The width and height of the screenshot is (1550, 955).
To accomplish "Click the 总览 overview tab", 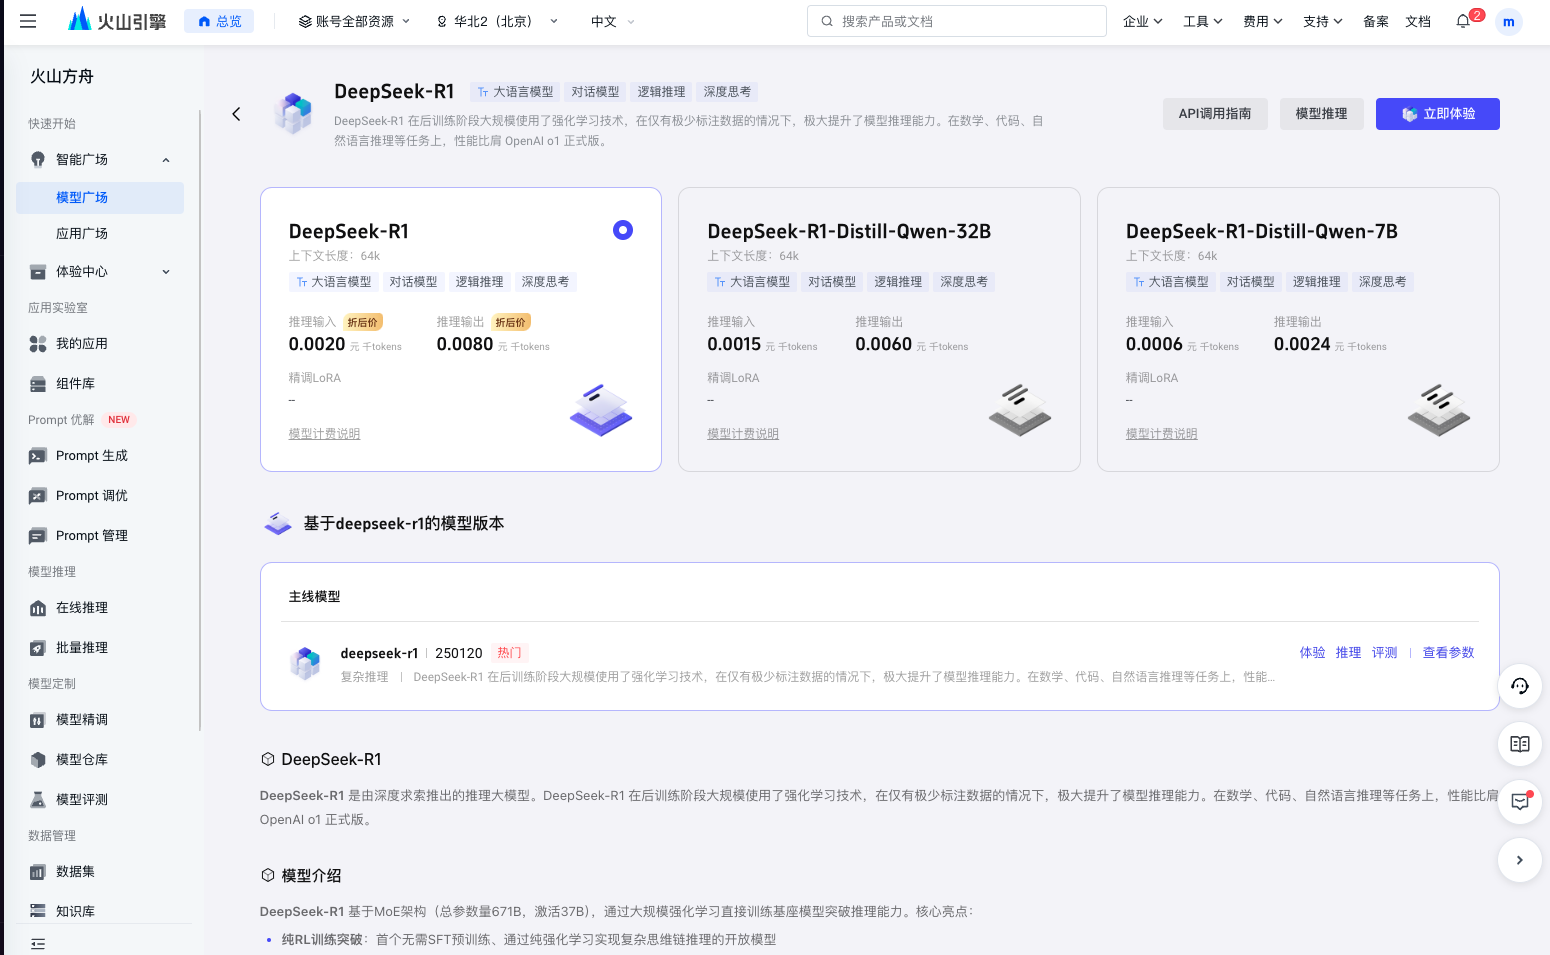I will point(219,21).
